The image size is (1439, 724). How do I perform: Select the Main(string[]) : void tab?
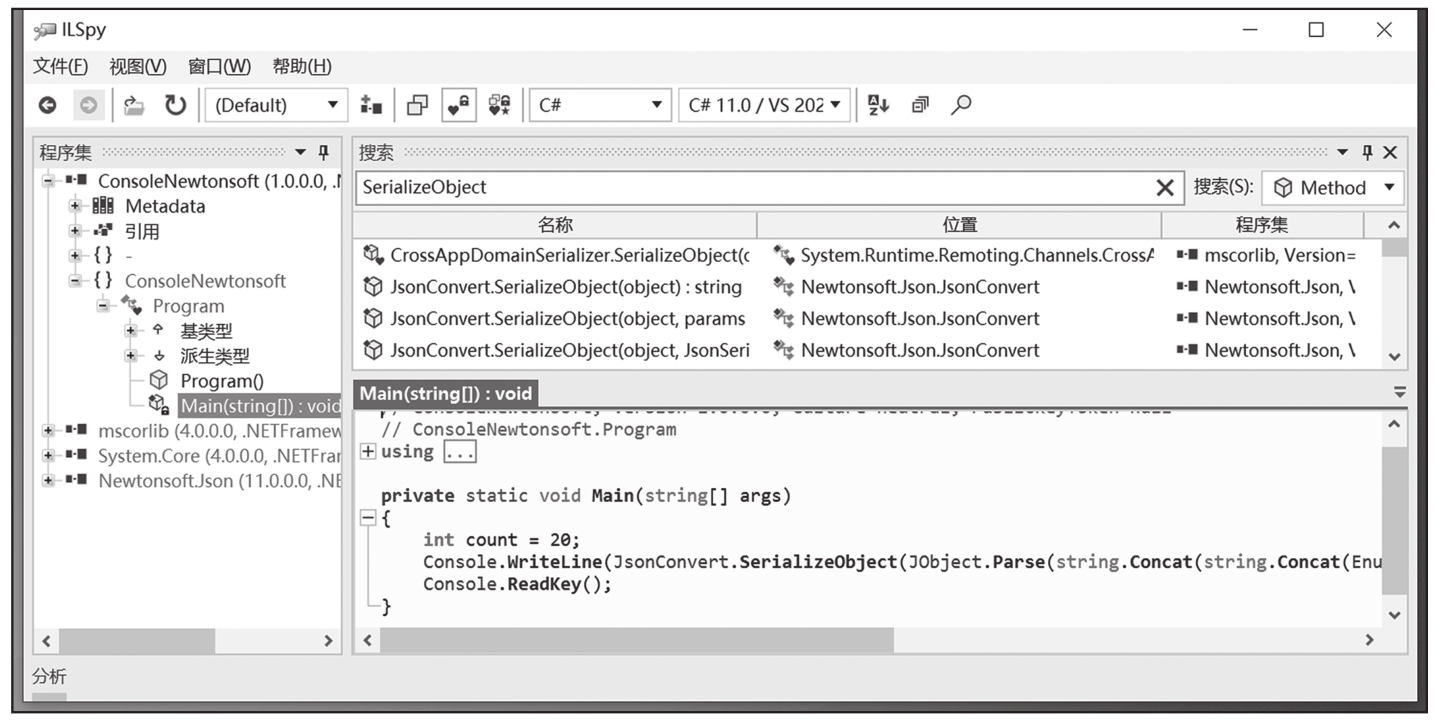(x=446, y=393)
